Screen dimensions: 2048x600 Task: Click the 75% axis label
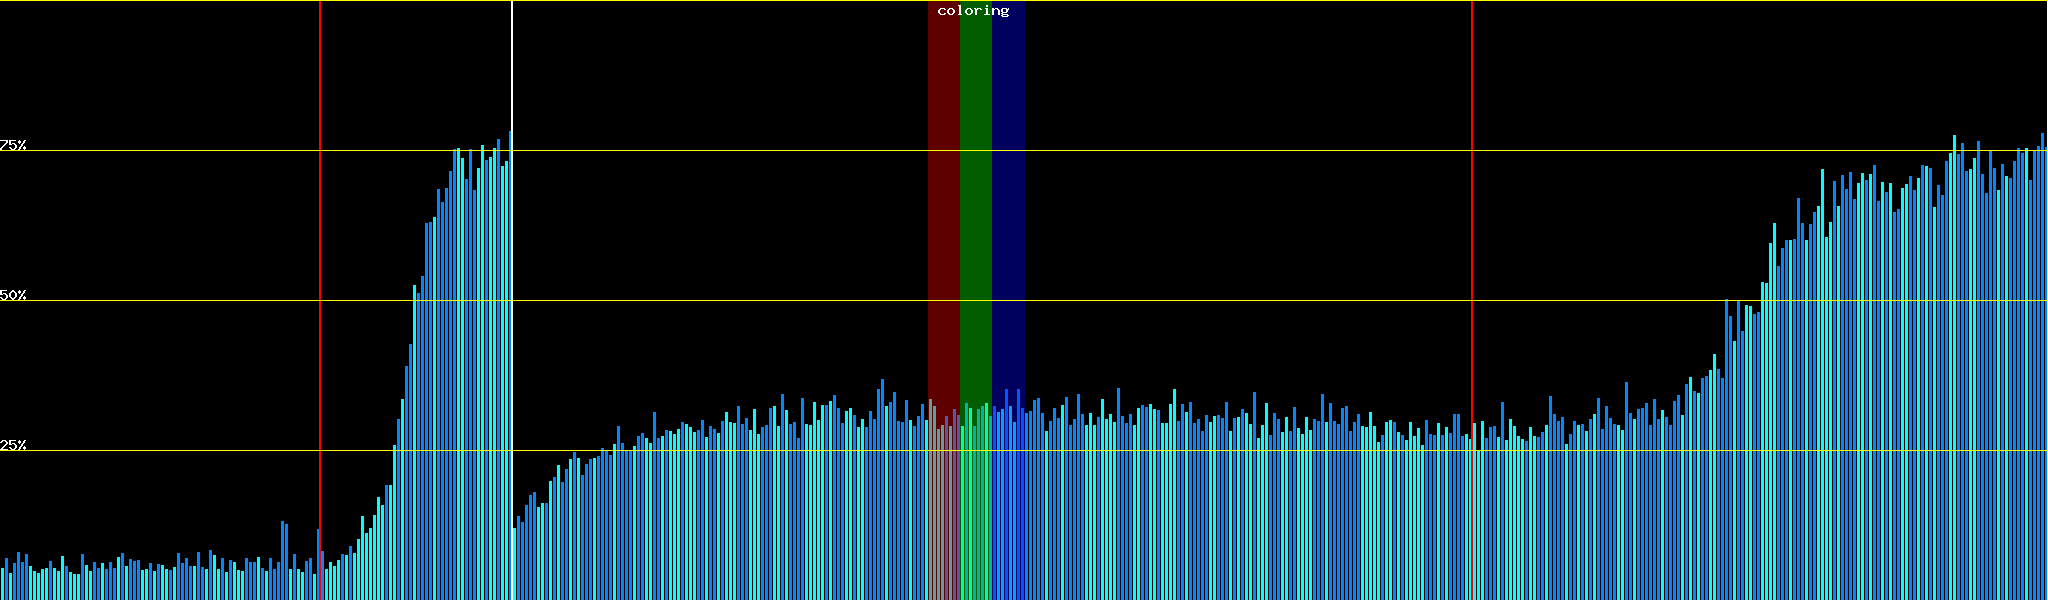coord(13,145)
